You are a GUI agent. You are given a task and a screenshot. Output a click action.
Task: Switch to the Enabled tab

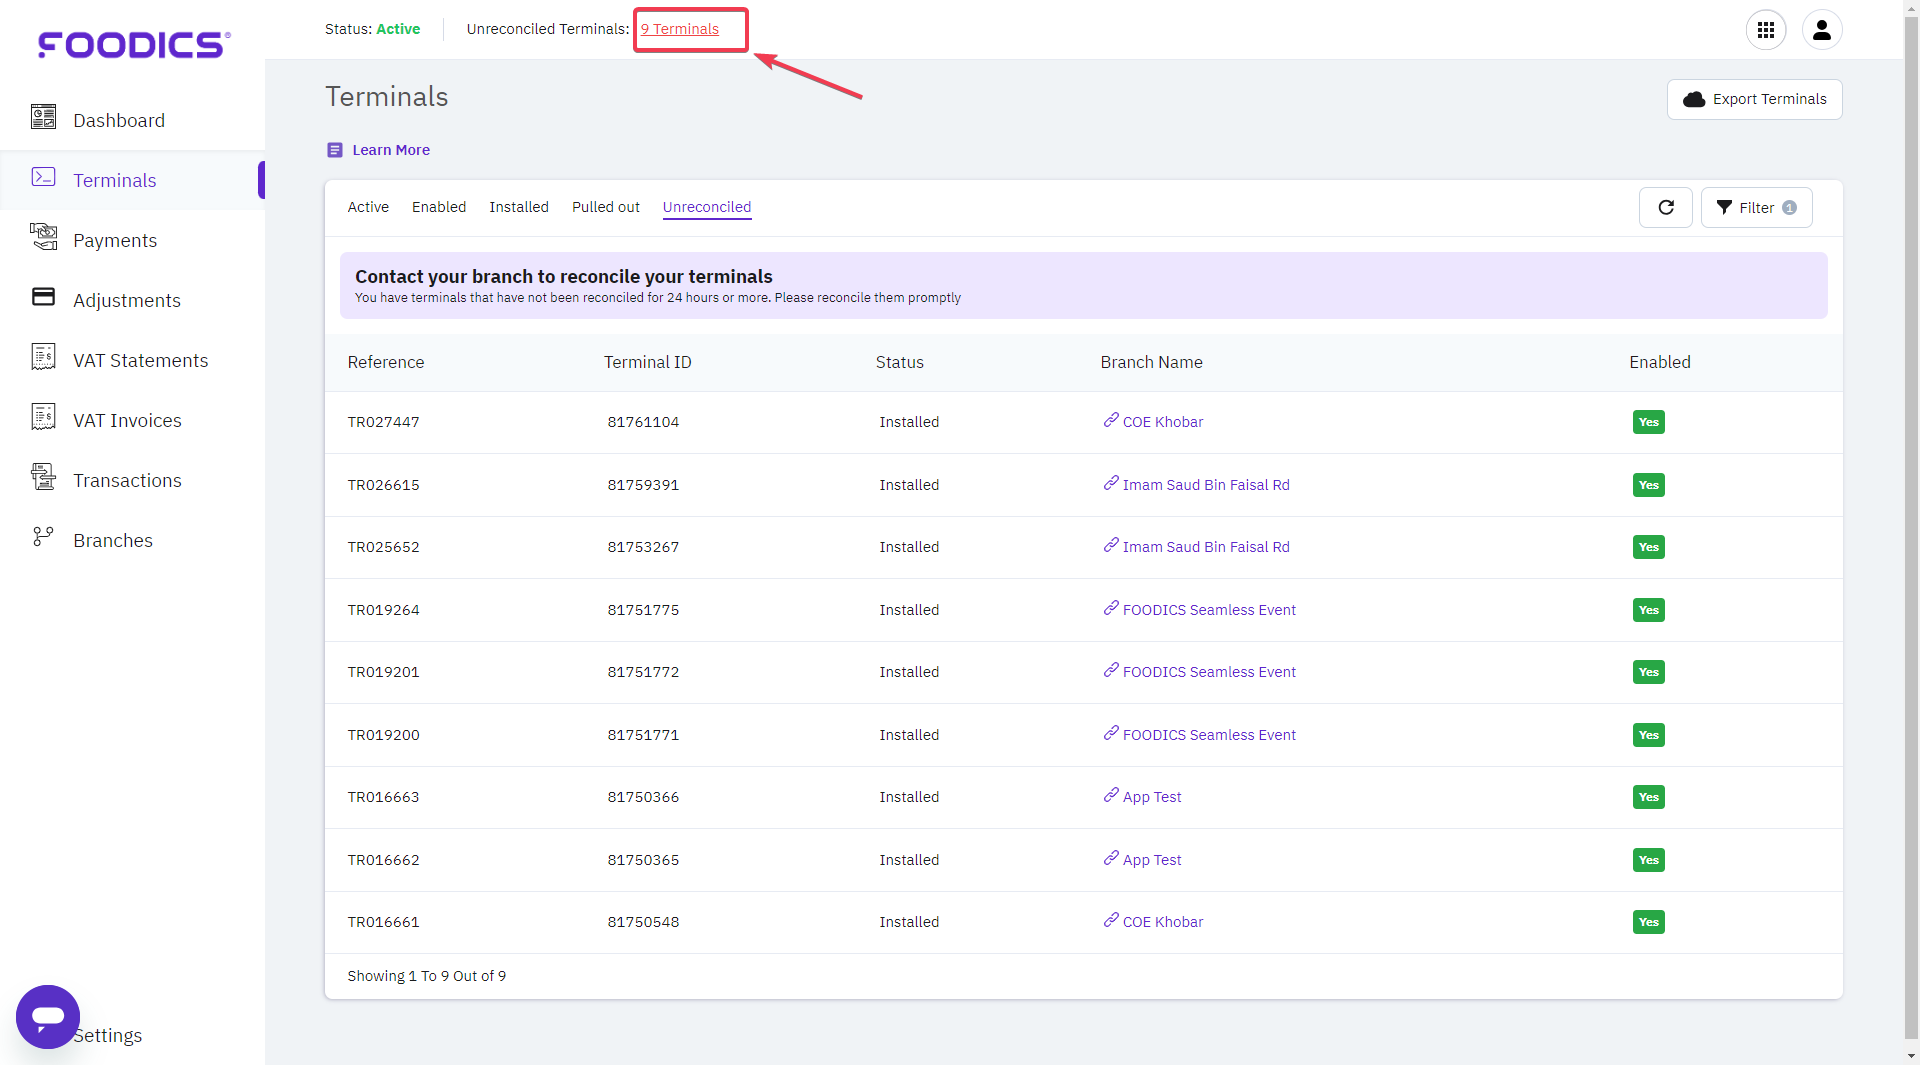pos(439,207)
